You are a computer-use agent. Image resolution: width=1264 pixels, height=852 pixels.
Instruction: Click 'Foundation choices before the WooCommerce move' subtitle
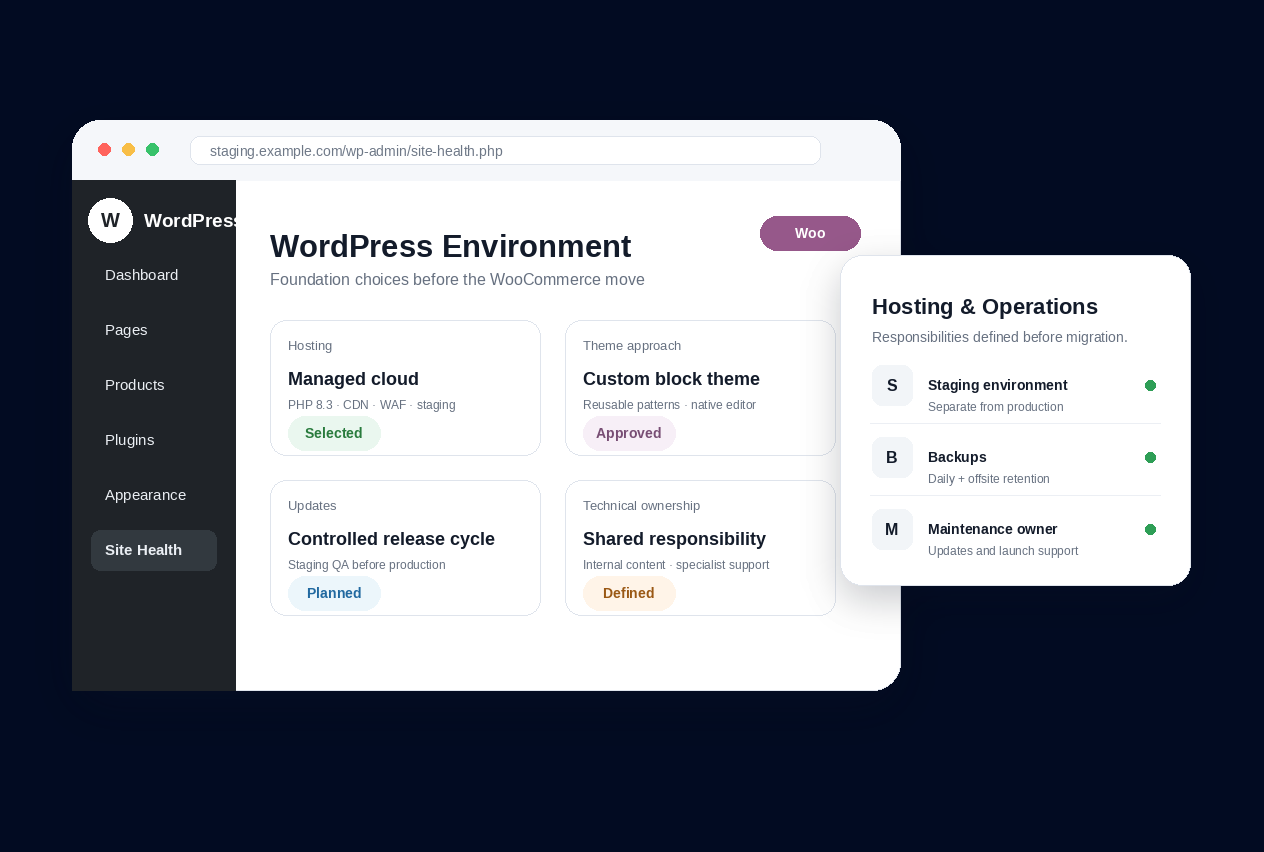pyautogui.click(x=457, y=280)
